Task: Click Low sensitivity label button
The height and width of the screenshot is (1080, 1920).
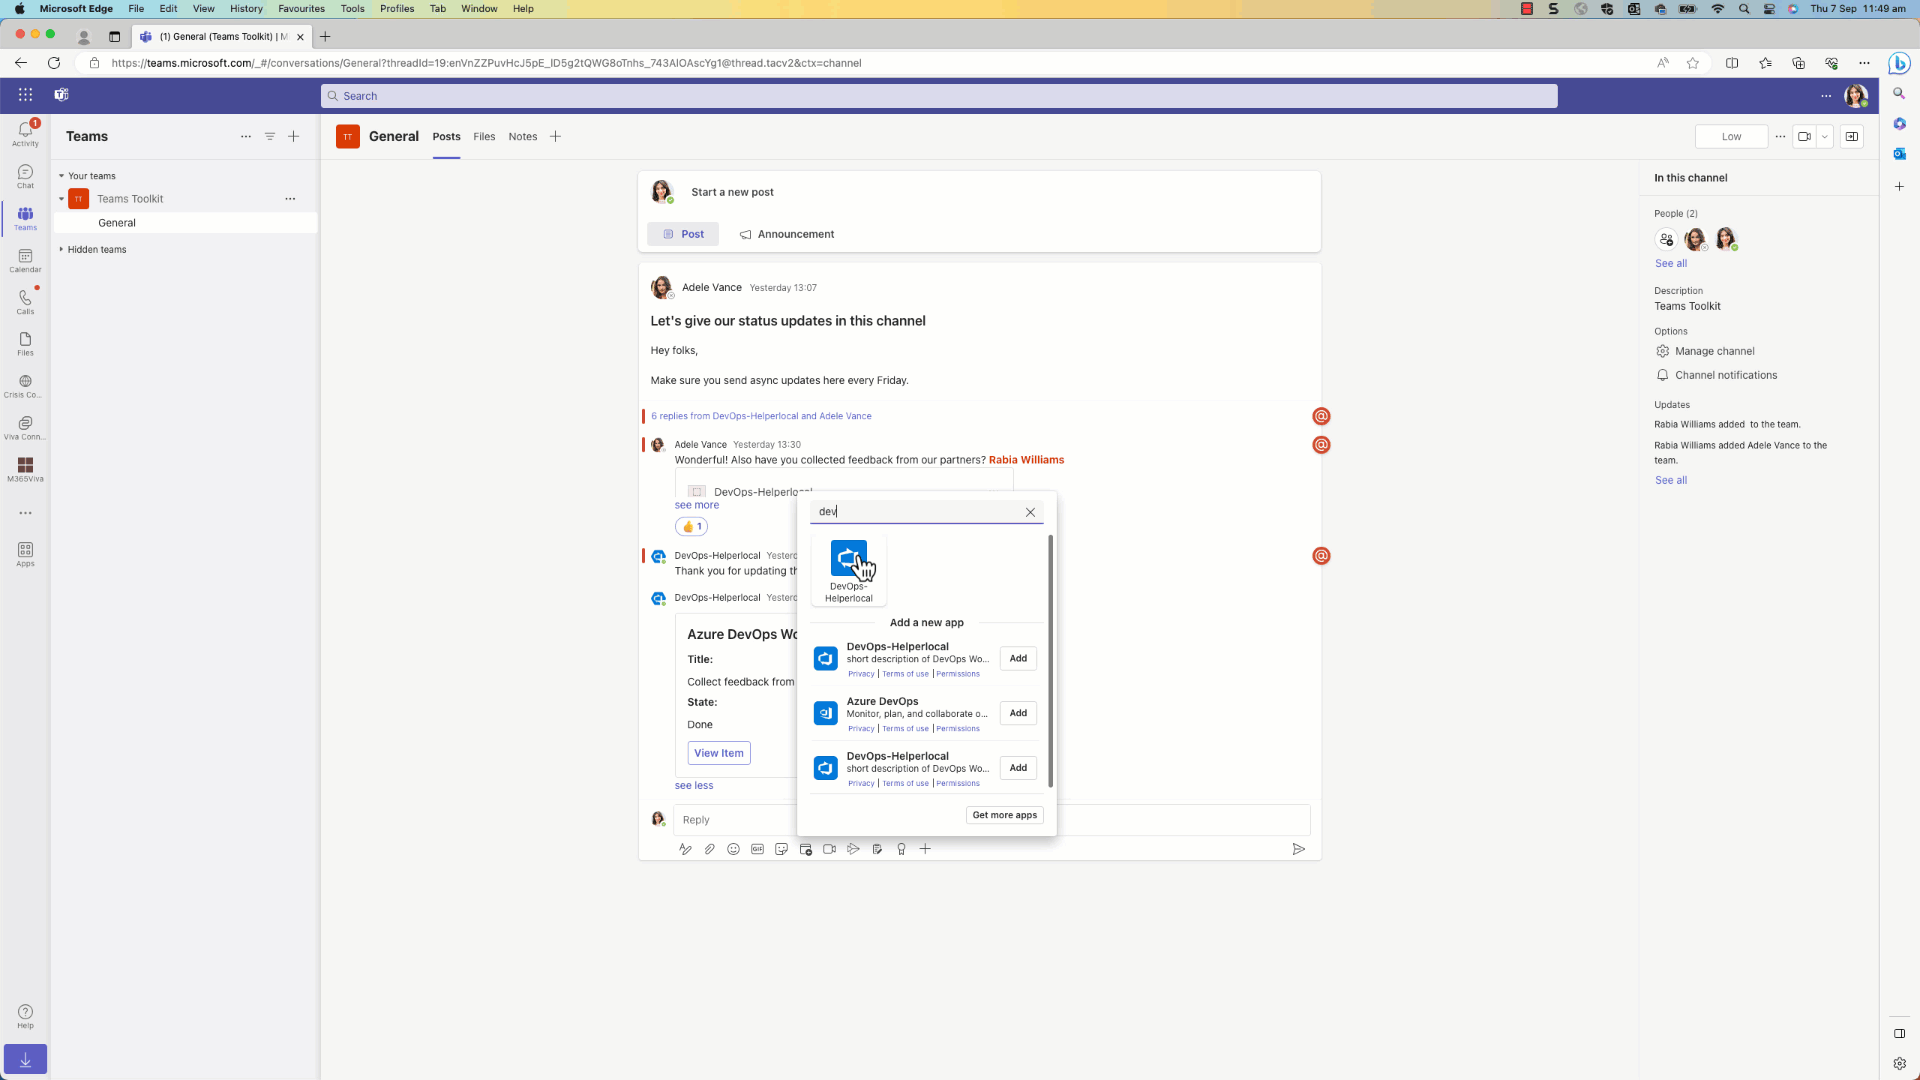Action: point(1731,137)
